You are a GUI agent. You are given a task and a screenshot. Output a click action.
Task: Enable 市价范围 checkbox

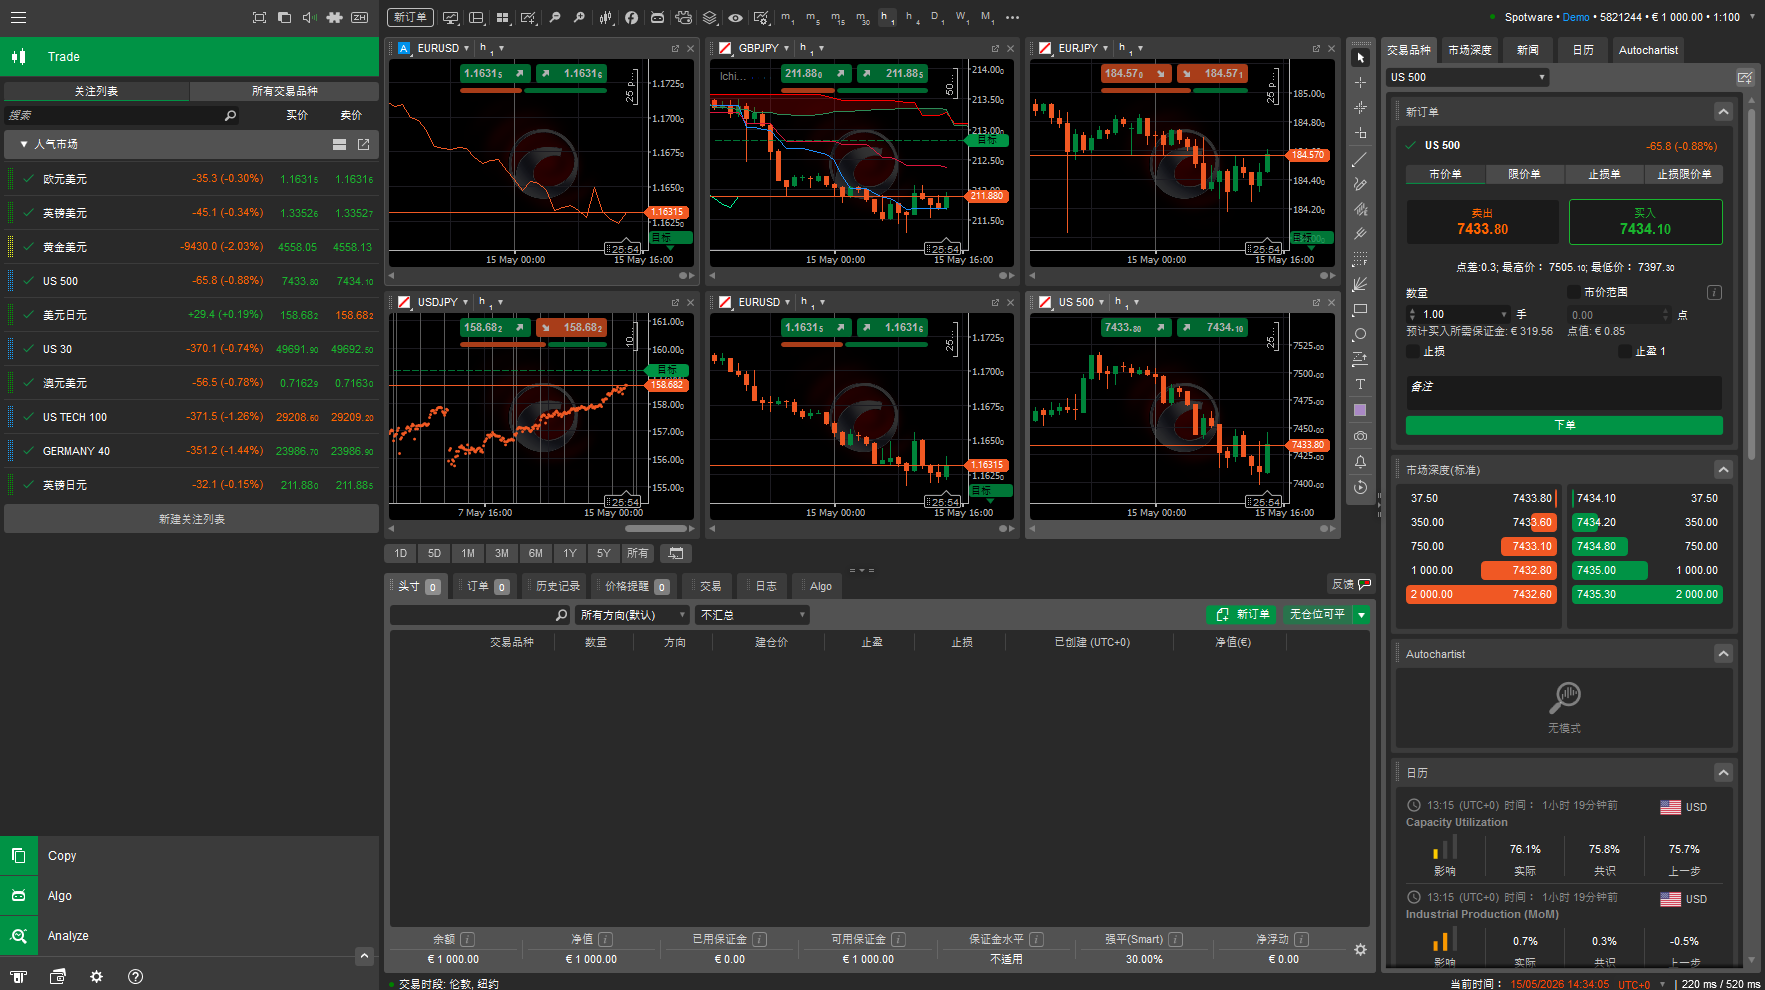coord(1573,292)
